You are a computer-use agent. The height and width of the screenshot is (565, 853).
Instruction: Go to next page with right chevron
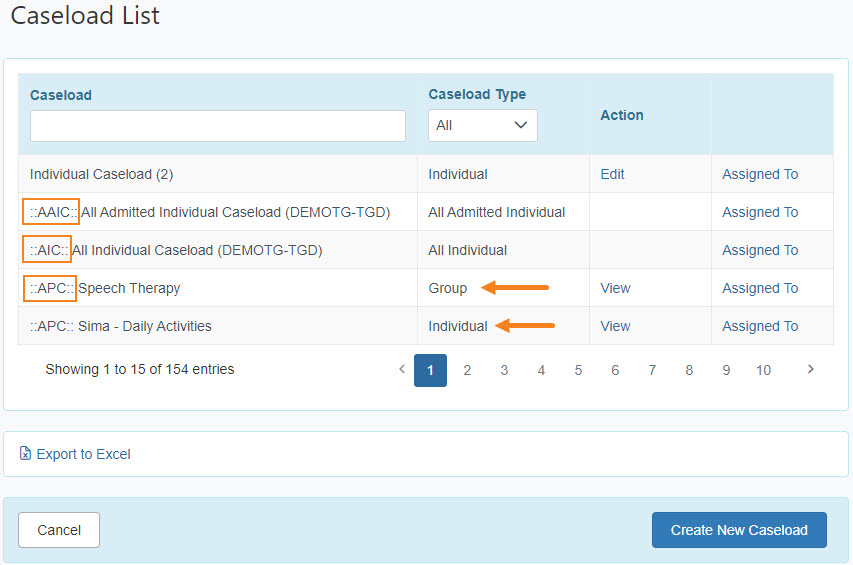click(811, 369)
